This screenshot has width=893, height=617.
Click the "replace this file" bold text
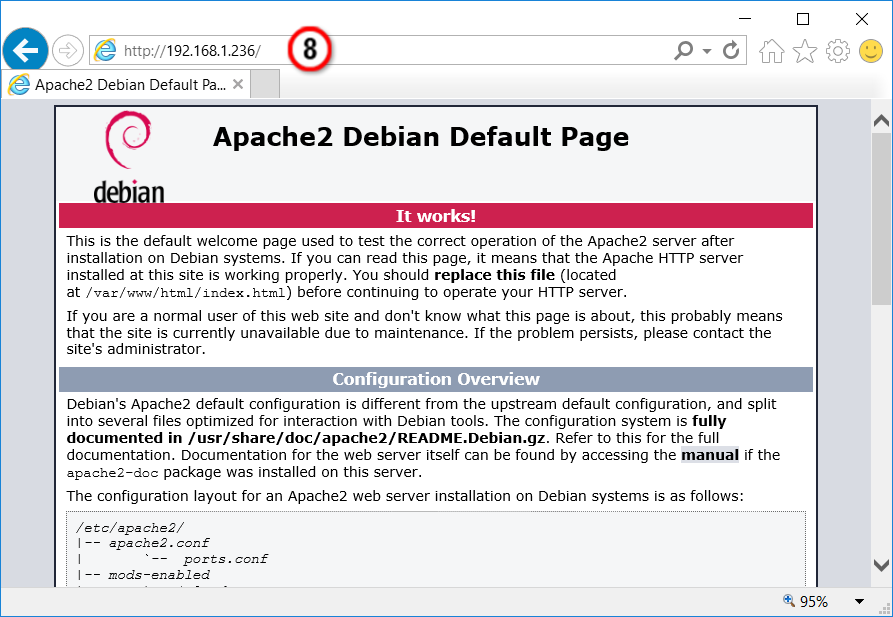click(x=494, y=275)
